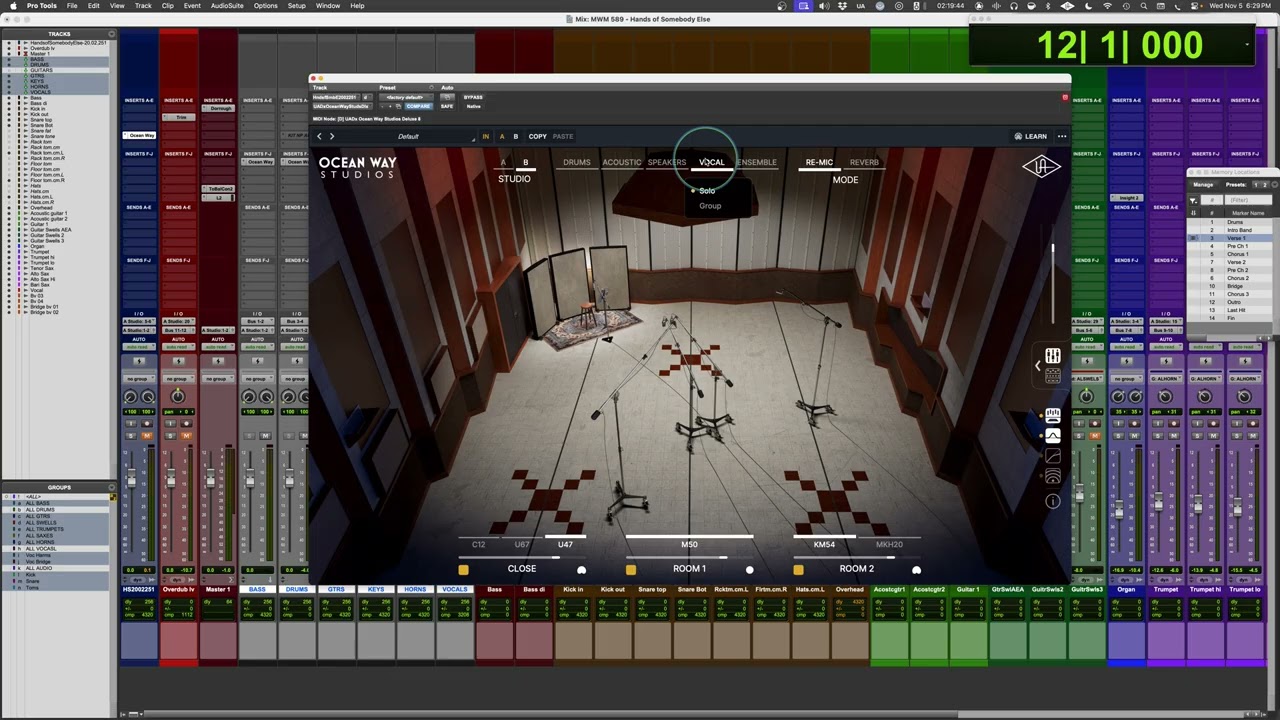Click the Groups list options icon
1280x720 pixels.
[112, 488]
